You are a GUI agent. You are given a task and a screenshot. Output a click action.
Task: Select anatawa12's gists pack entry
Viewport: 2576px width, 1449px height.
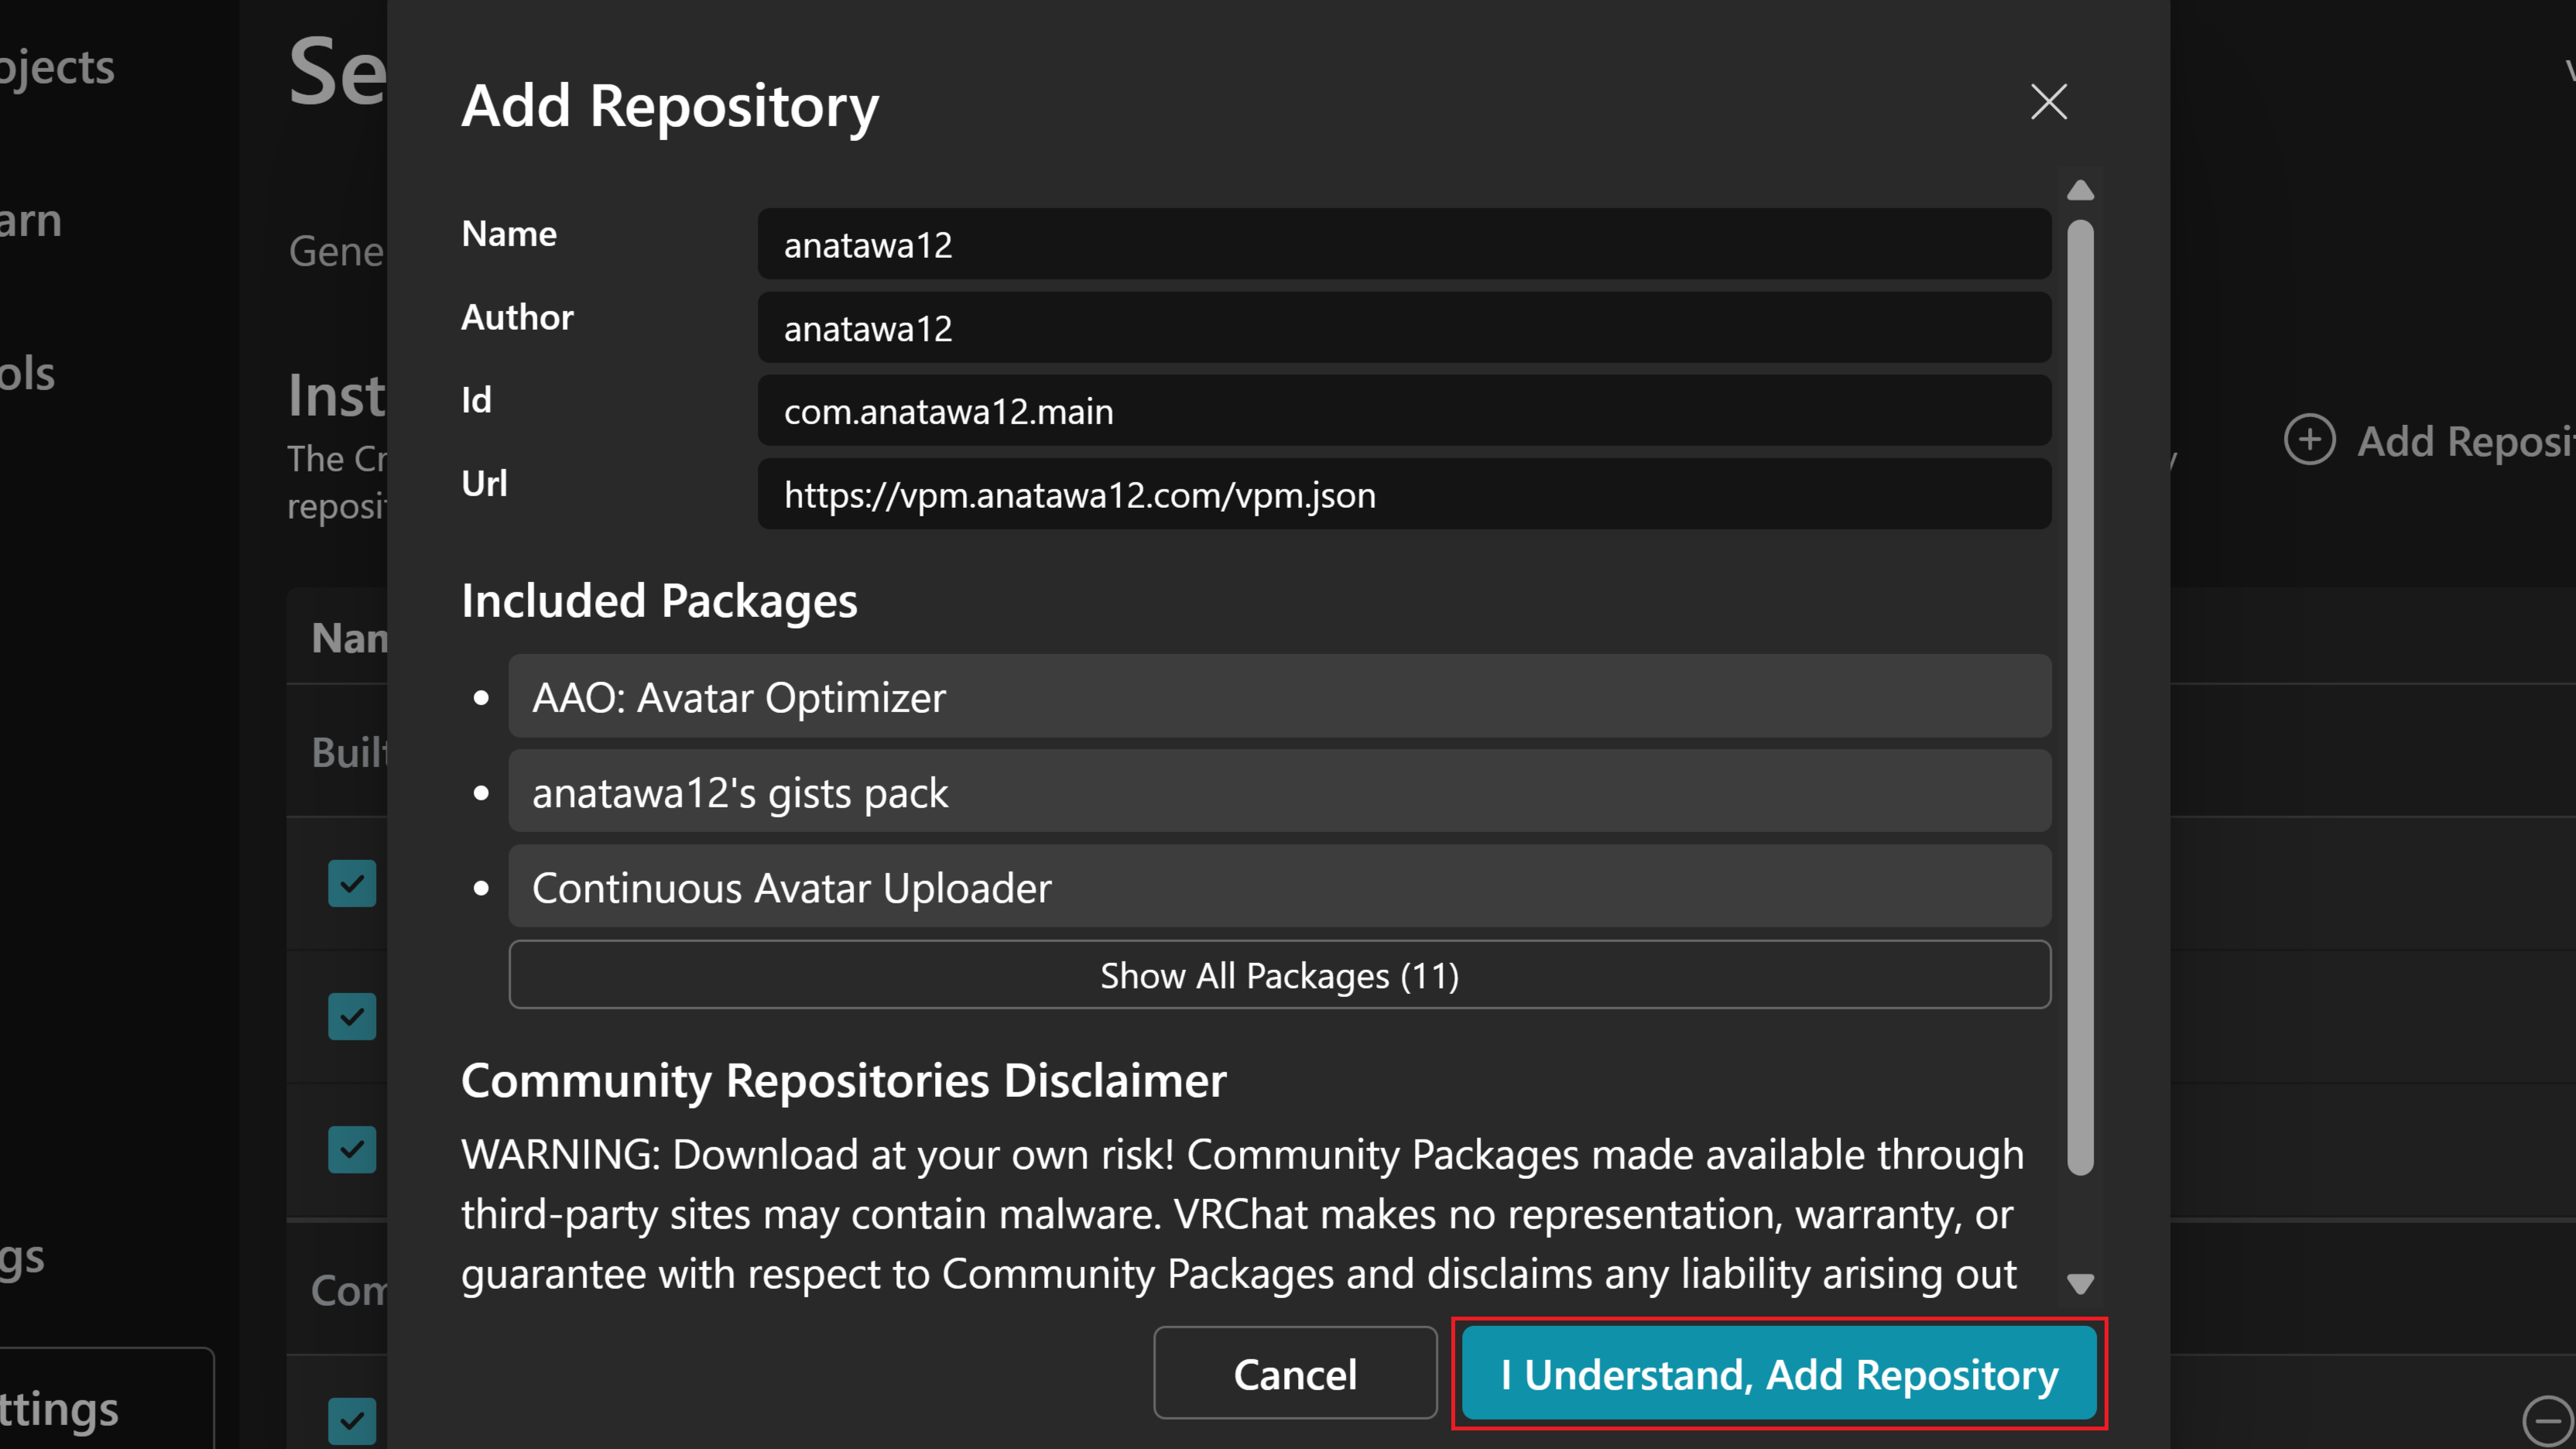[1279, 792]
